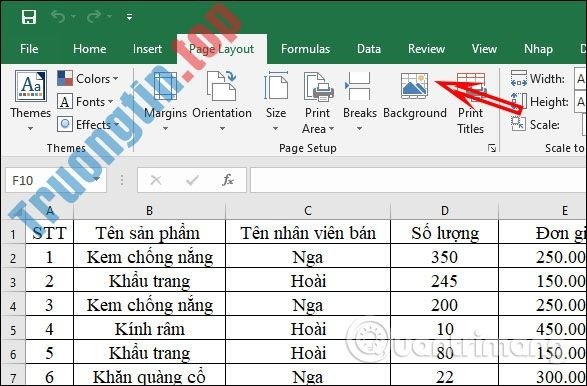Open Customize Quick Access Toolbar dropdown

pos(129,17)
